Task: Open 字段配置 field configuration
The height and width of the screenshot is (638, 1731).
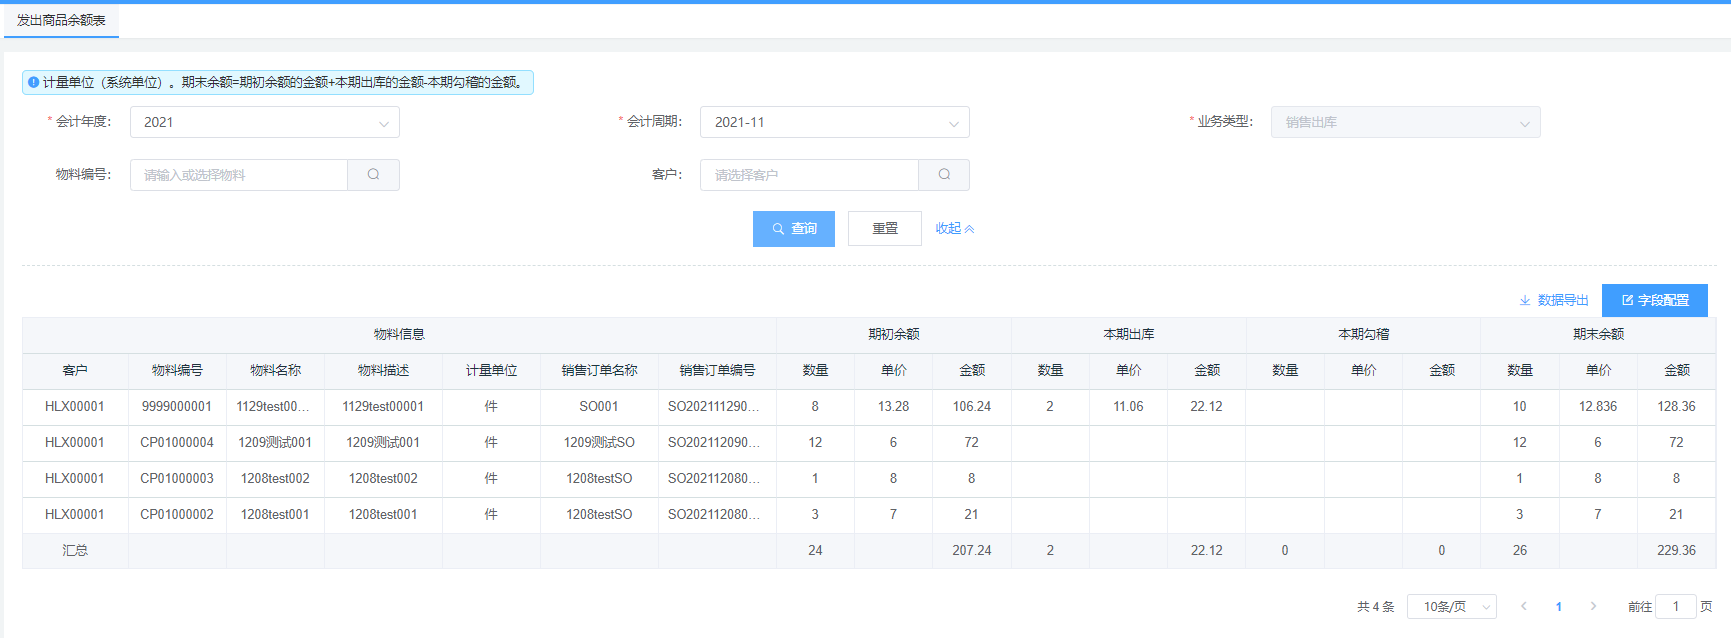Action: tap(1654, 300)
